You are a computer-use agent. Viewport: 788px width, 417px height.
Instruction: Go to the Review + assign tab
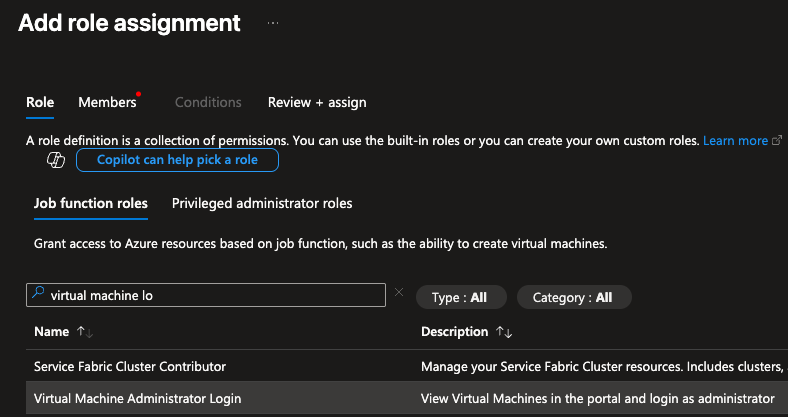click(x=317, y=102)
